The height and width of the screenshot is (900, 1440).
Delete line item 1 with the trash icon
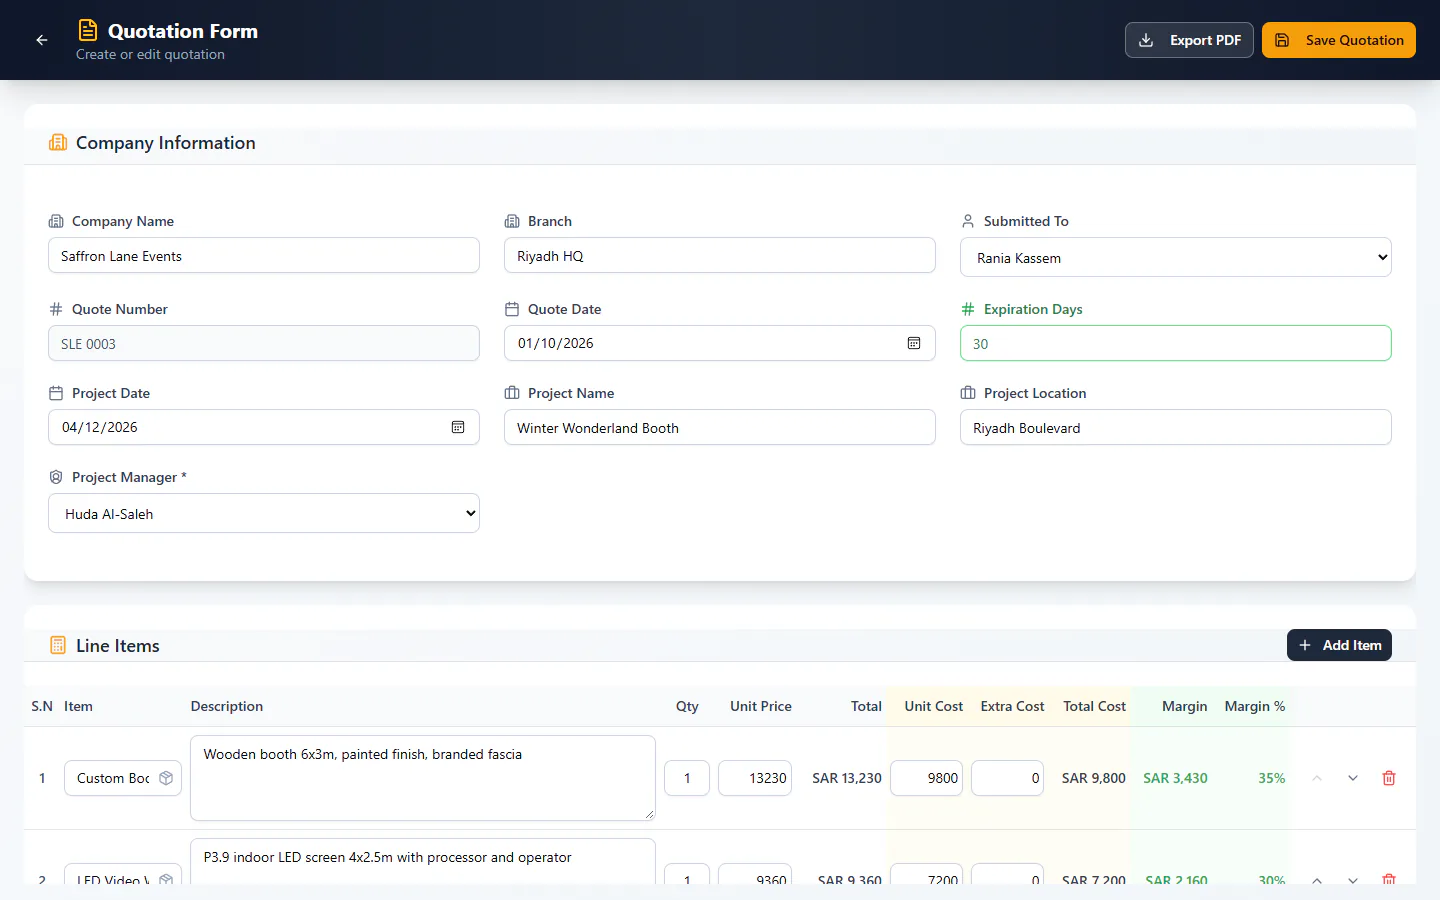tap(1389, 778)
